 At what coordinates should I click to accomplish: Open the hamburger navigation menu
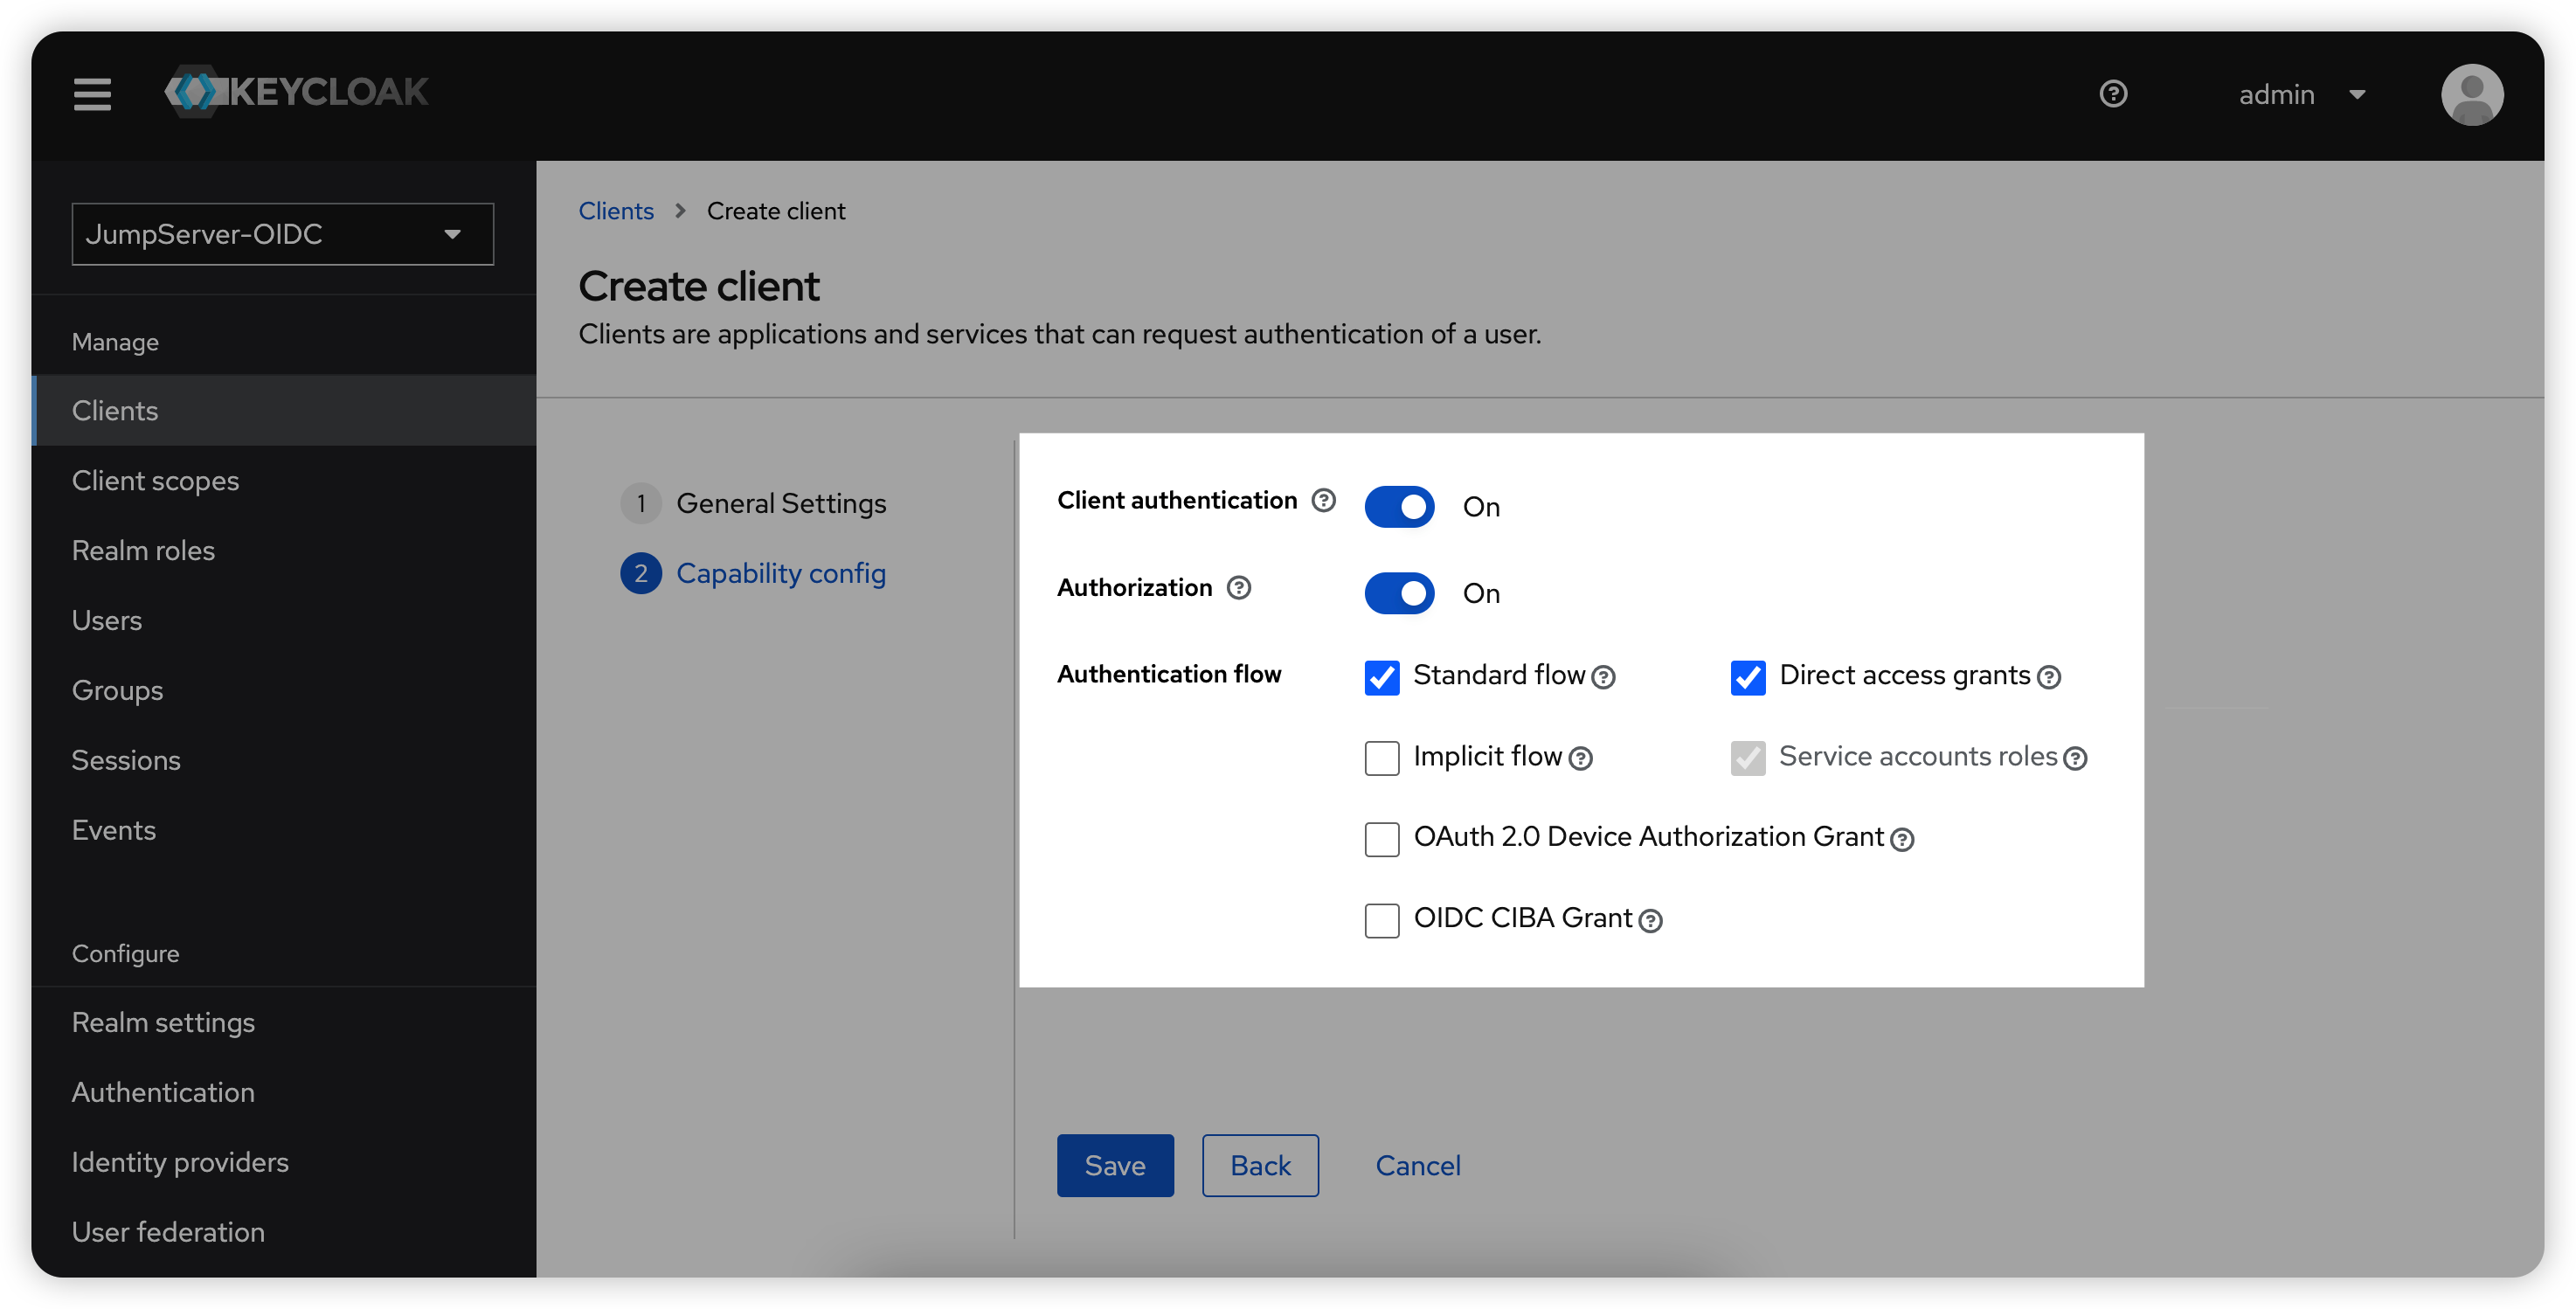92,94
